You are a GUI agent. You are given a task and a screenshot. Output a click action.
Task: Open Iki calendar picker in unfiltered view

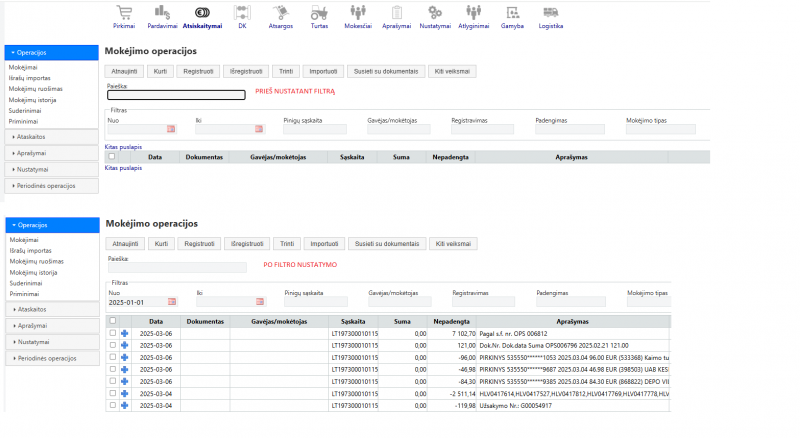tap(259, 129)
